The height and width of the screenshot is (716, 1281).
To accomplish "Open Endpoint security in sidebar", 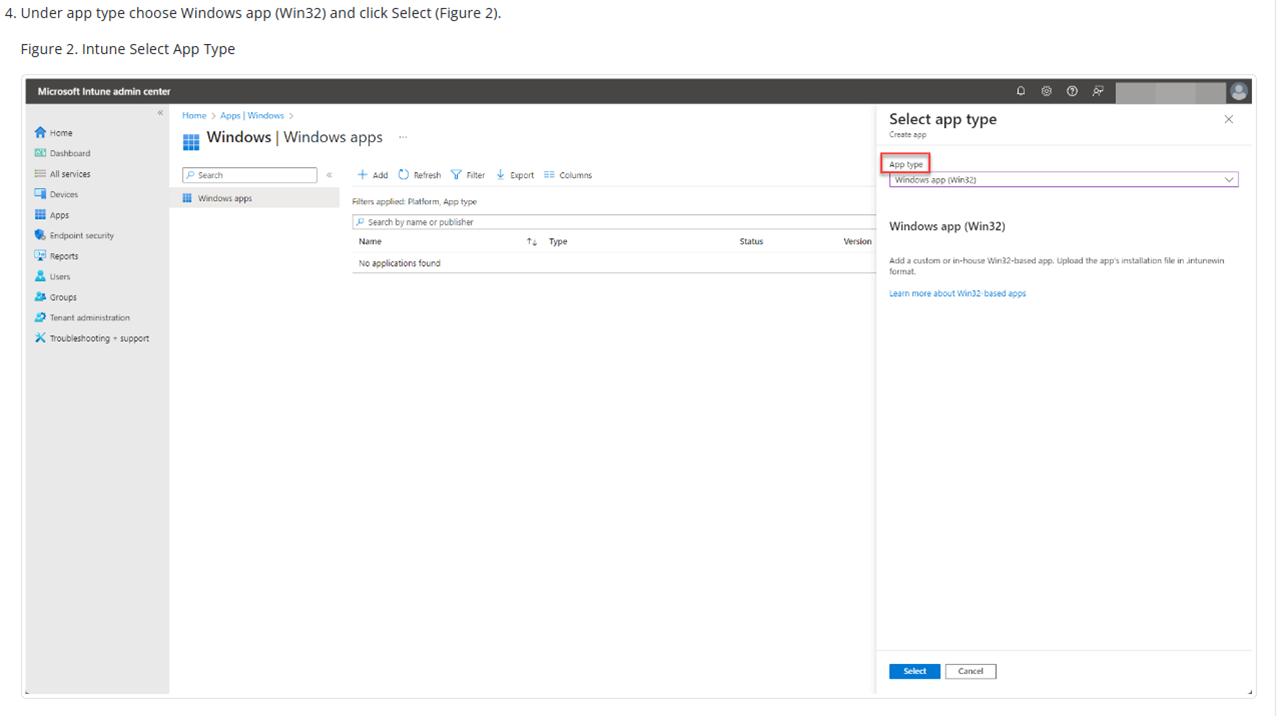I will click(x=81, y=236).
